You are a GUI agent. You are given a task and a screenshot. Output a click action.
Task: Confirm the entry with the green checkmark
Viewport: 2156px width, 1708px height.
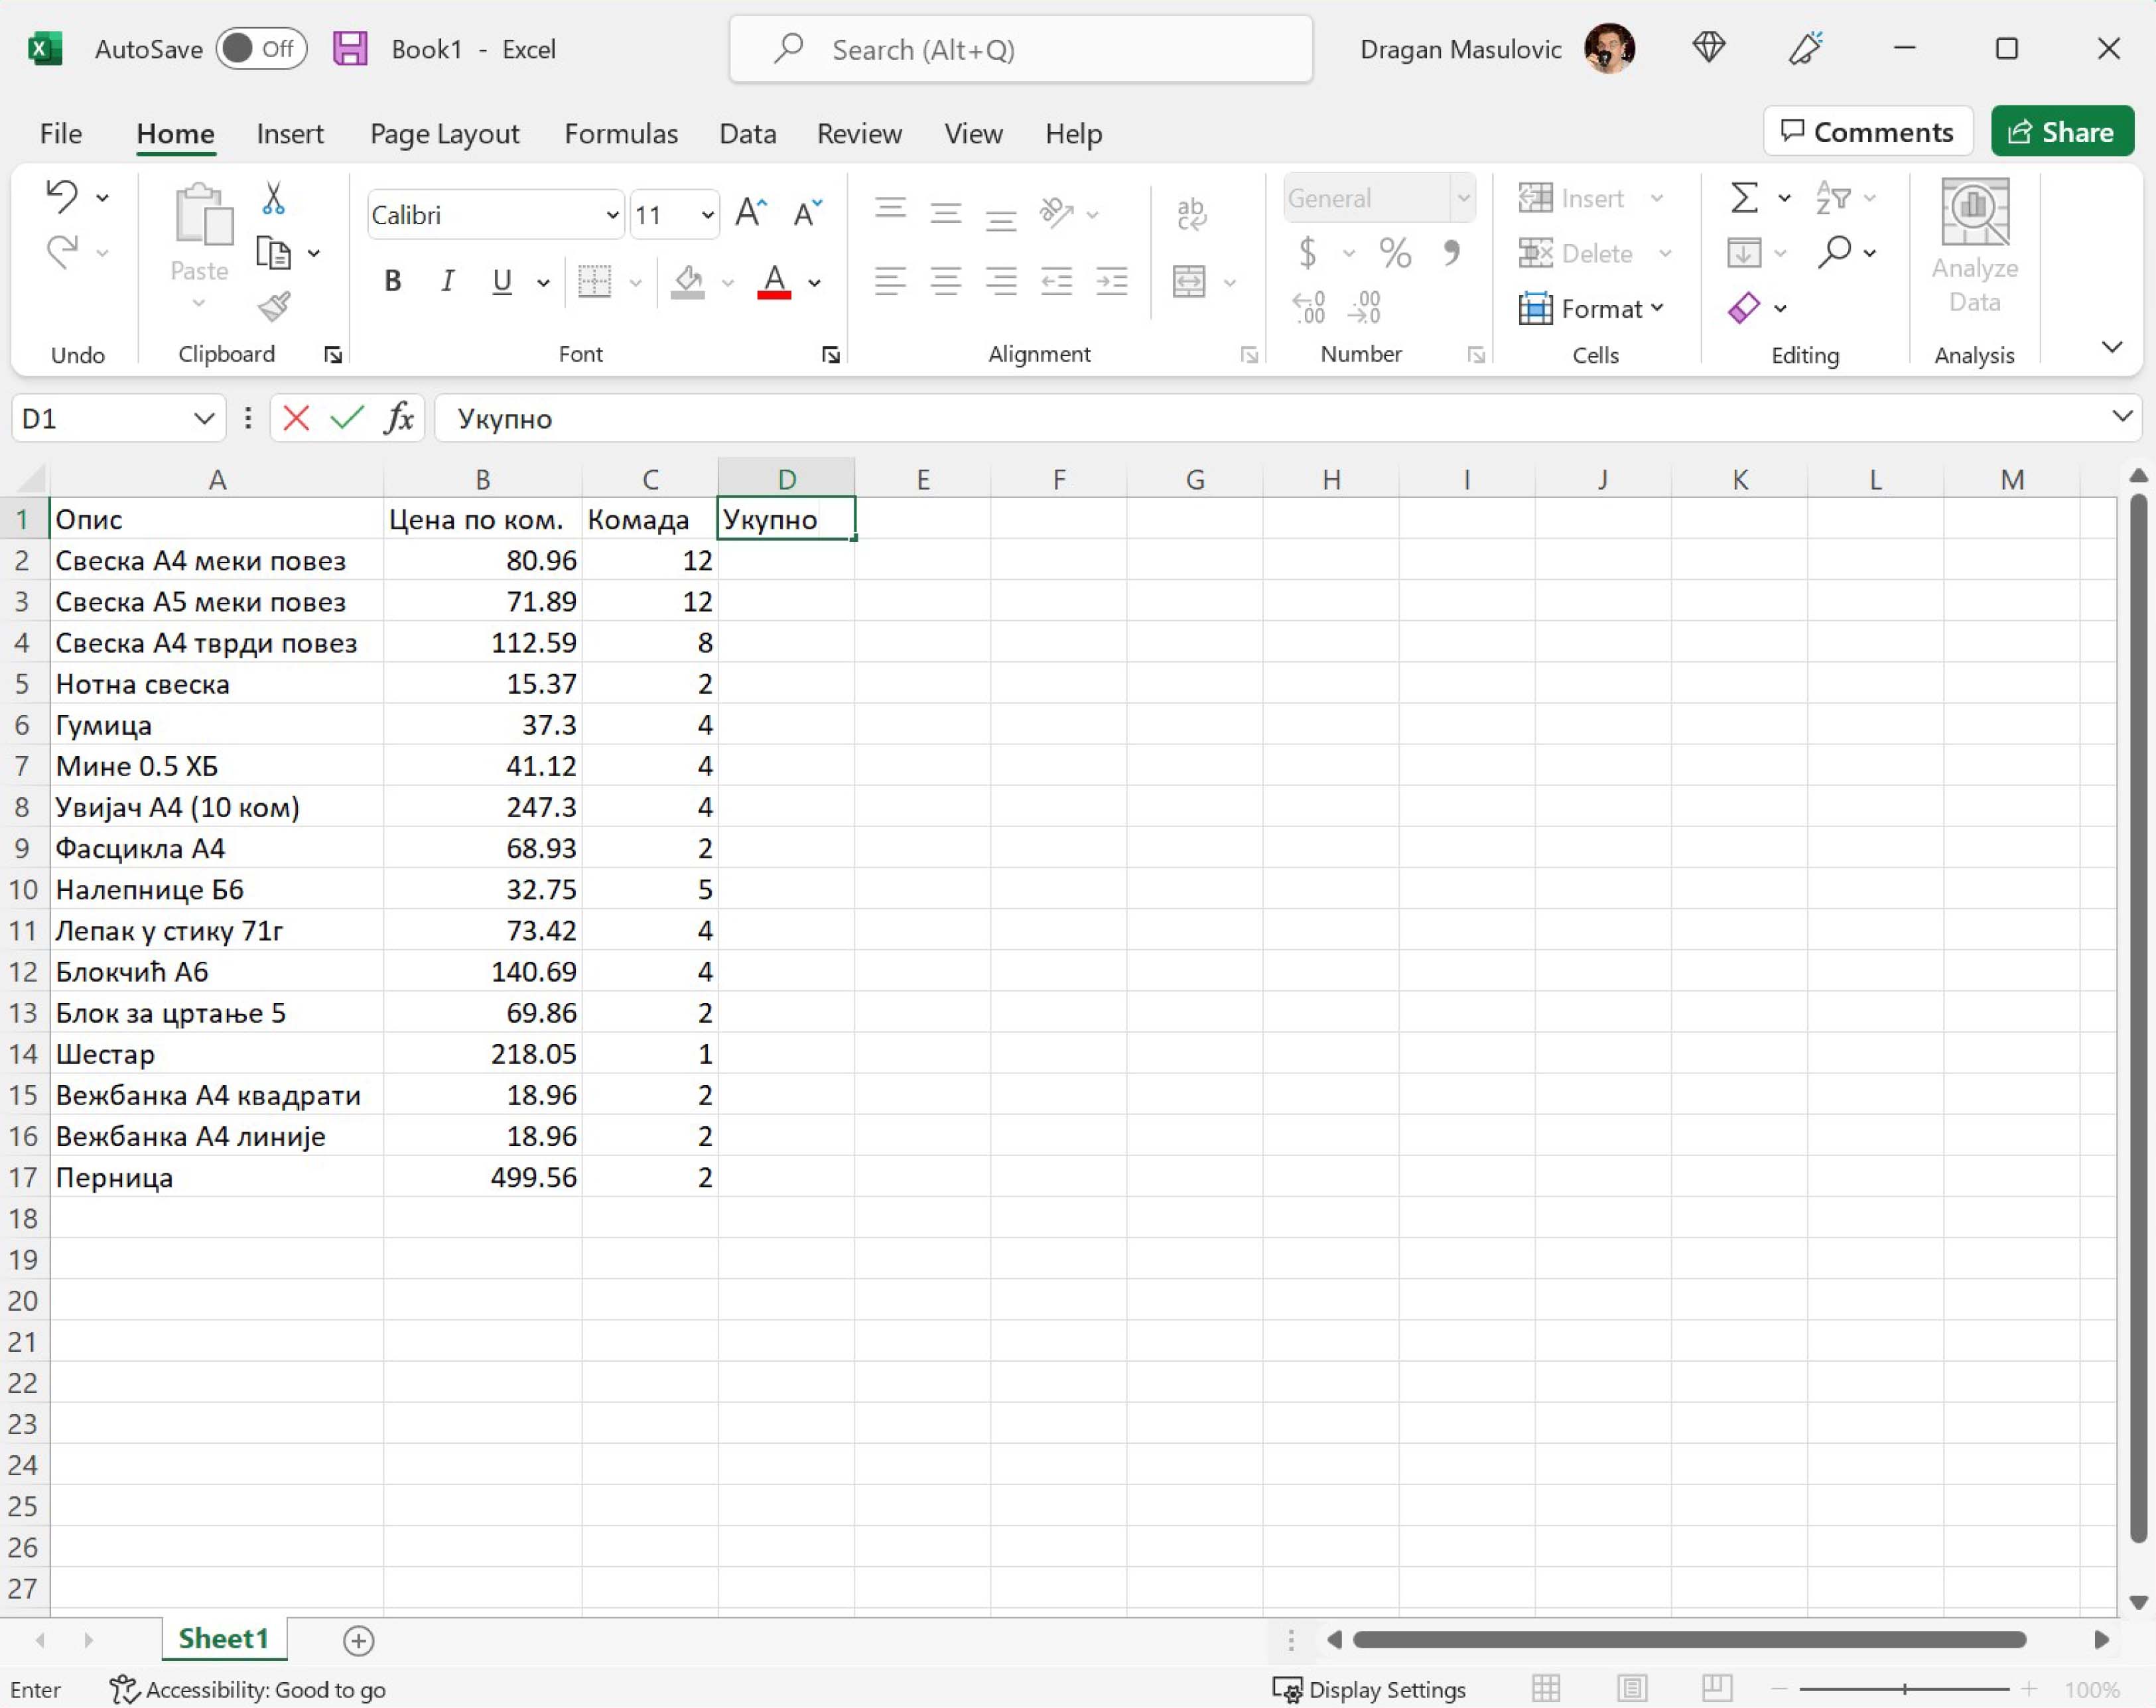click(346, 418)
